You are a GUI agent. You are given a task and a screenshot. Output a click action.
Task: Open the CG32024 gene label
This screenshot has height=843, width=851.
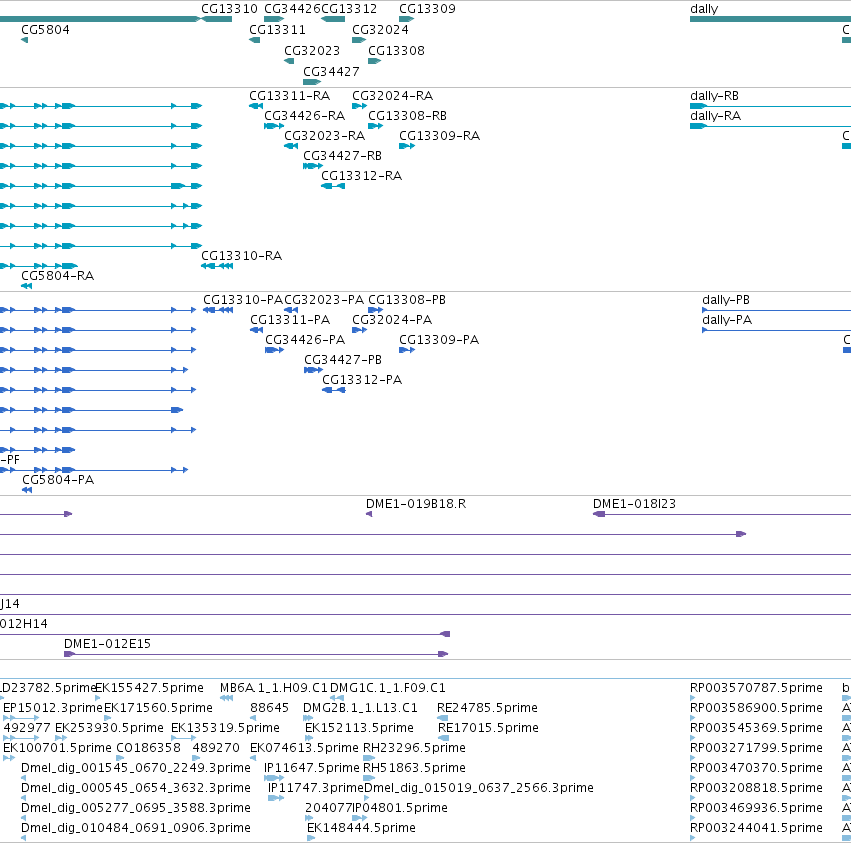[x=380, y=29]
